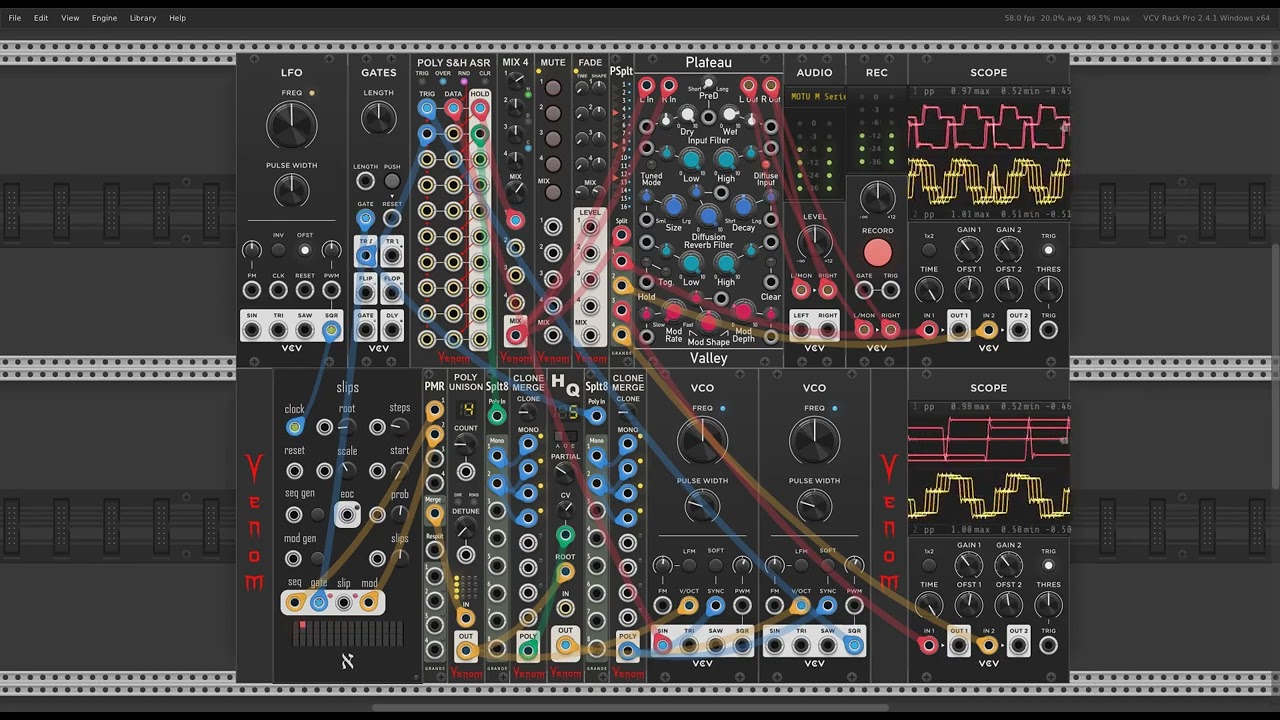Image resolution: width=1280 pixels, height=720 pixels.
Task: Click the LFO SQR output jack
Action: (x=331, y=330)
